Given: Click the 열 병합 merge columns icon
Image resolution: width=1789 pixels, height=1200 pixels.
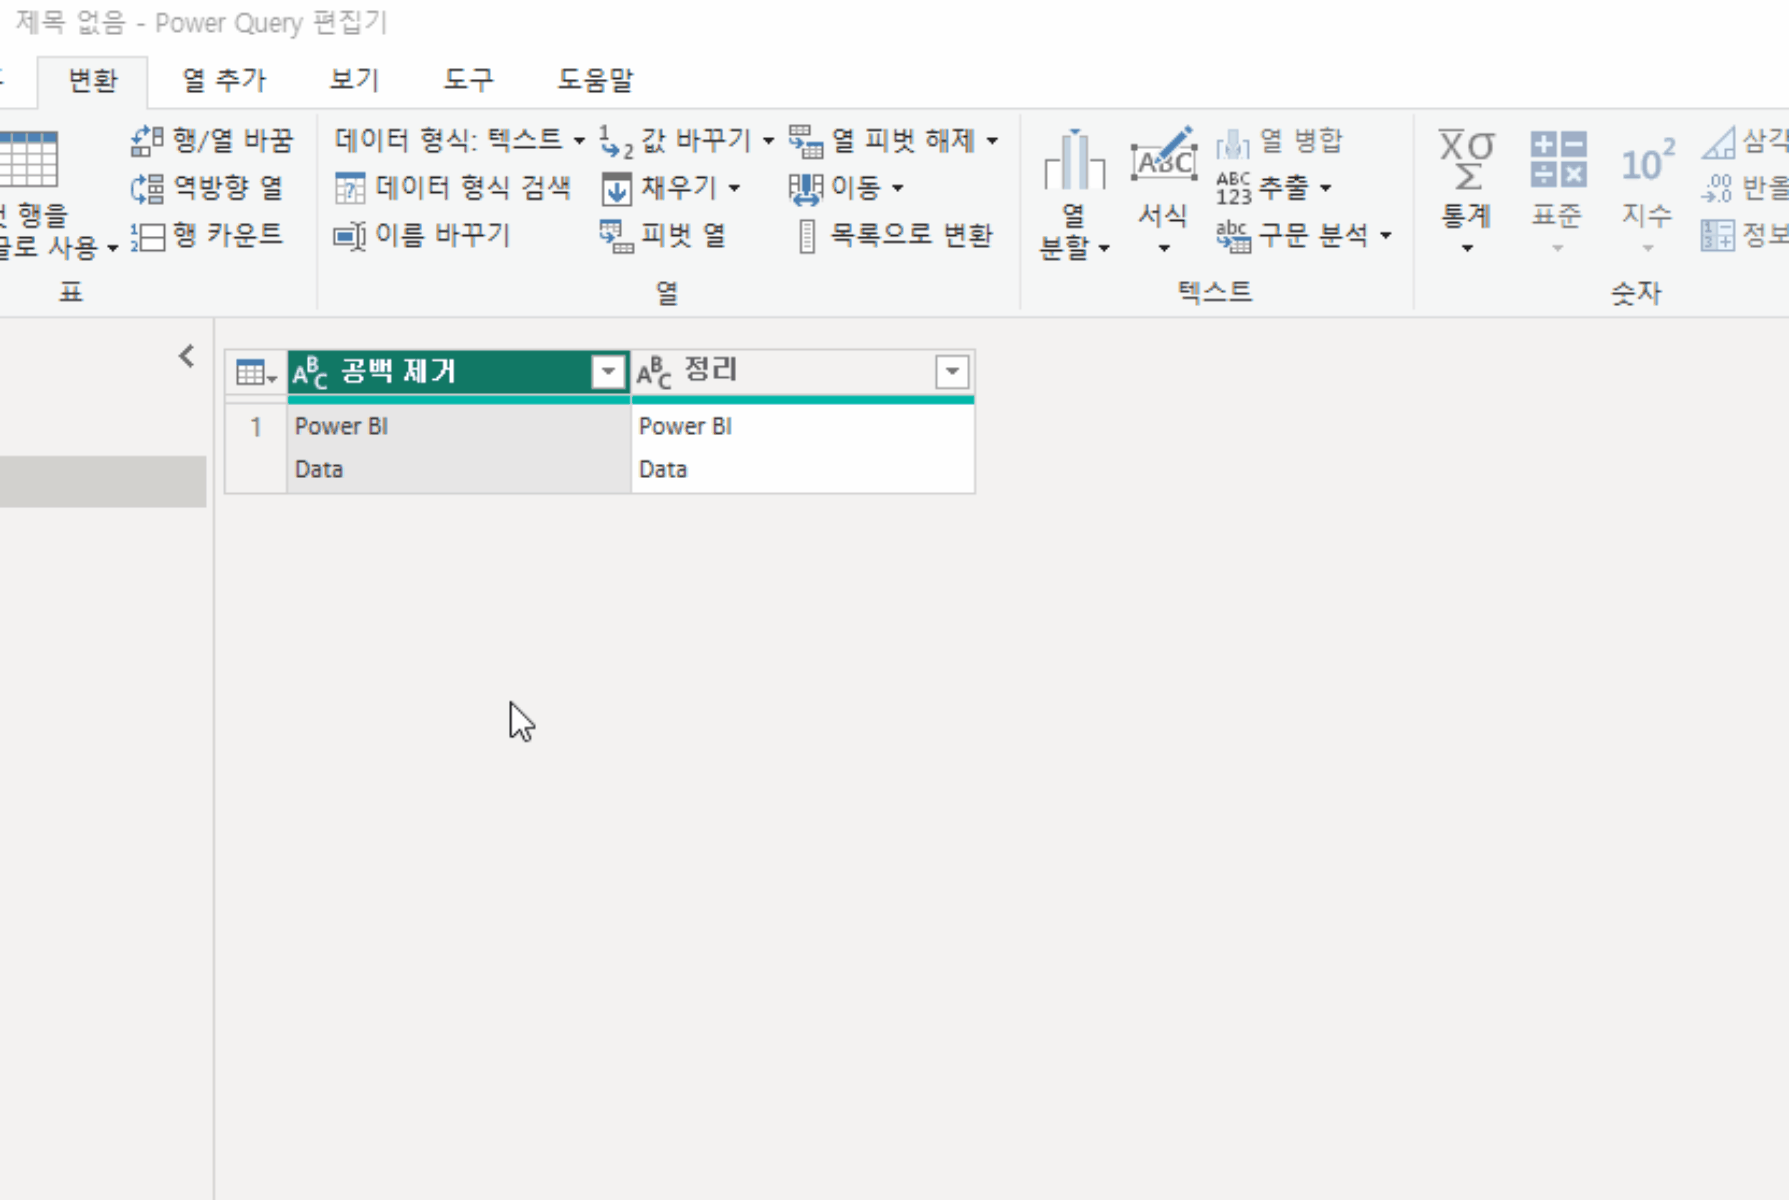Looking at the screenshot, I should 1233,143.
